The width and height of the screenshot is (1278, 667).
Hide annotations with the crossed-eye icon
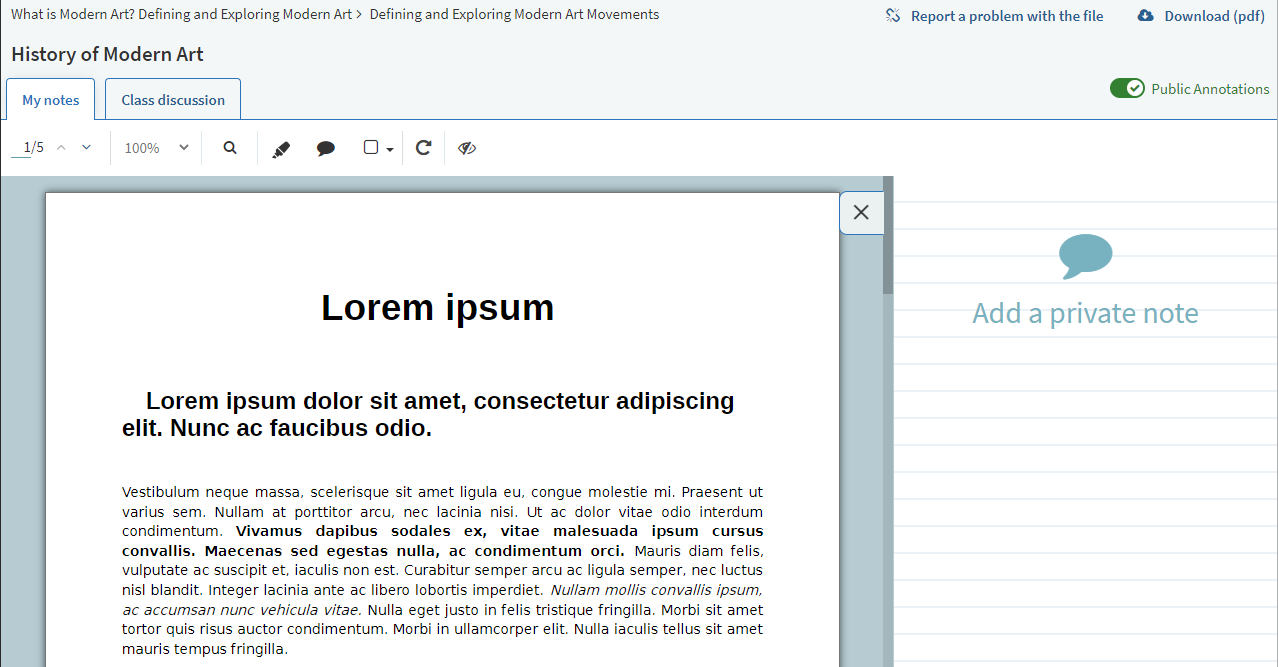(x=467, y=148)
